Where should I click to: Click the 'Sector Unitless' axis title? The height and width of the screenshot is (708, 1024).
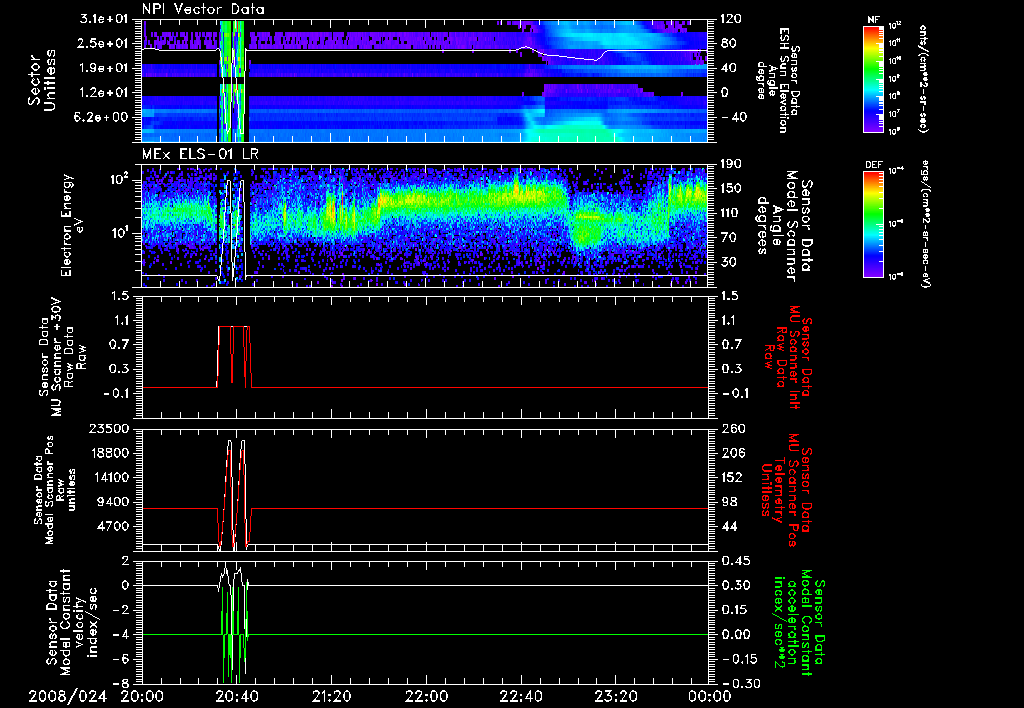click(42, 80)
